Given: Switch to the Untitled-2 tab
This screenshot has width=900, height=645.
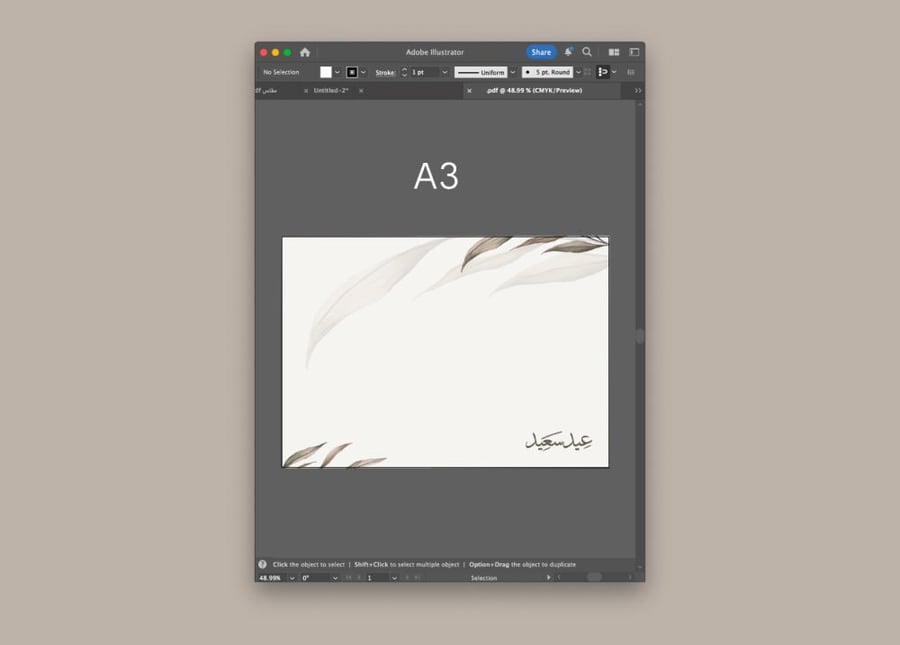Looking at the screenshot, I should point(331,91).
